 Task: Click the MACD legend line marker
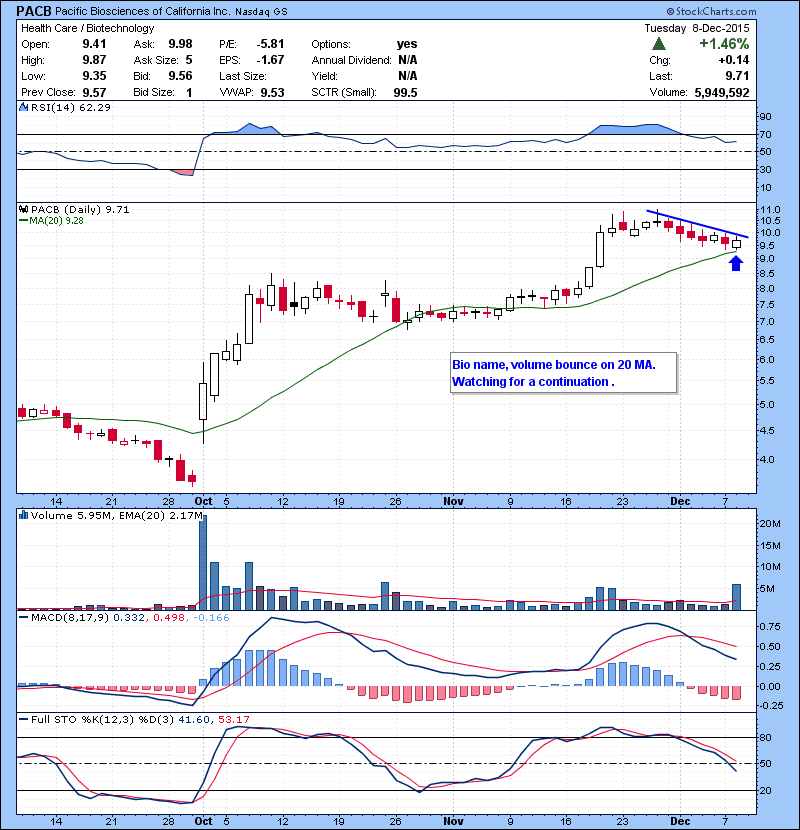23,617
